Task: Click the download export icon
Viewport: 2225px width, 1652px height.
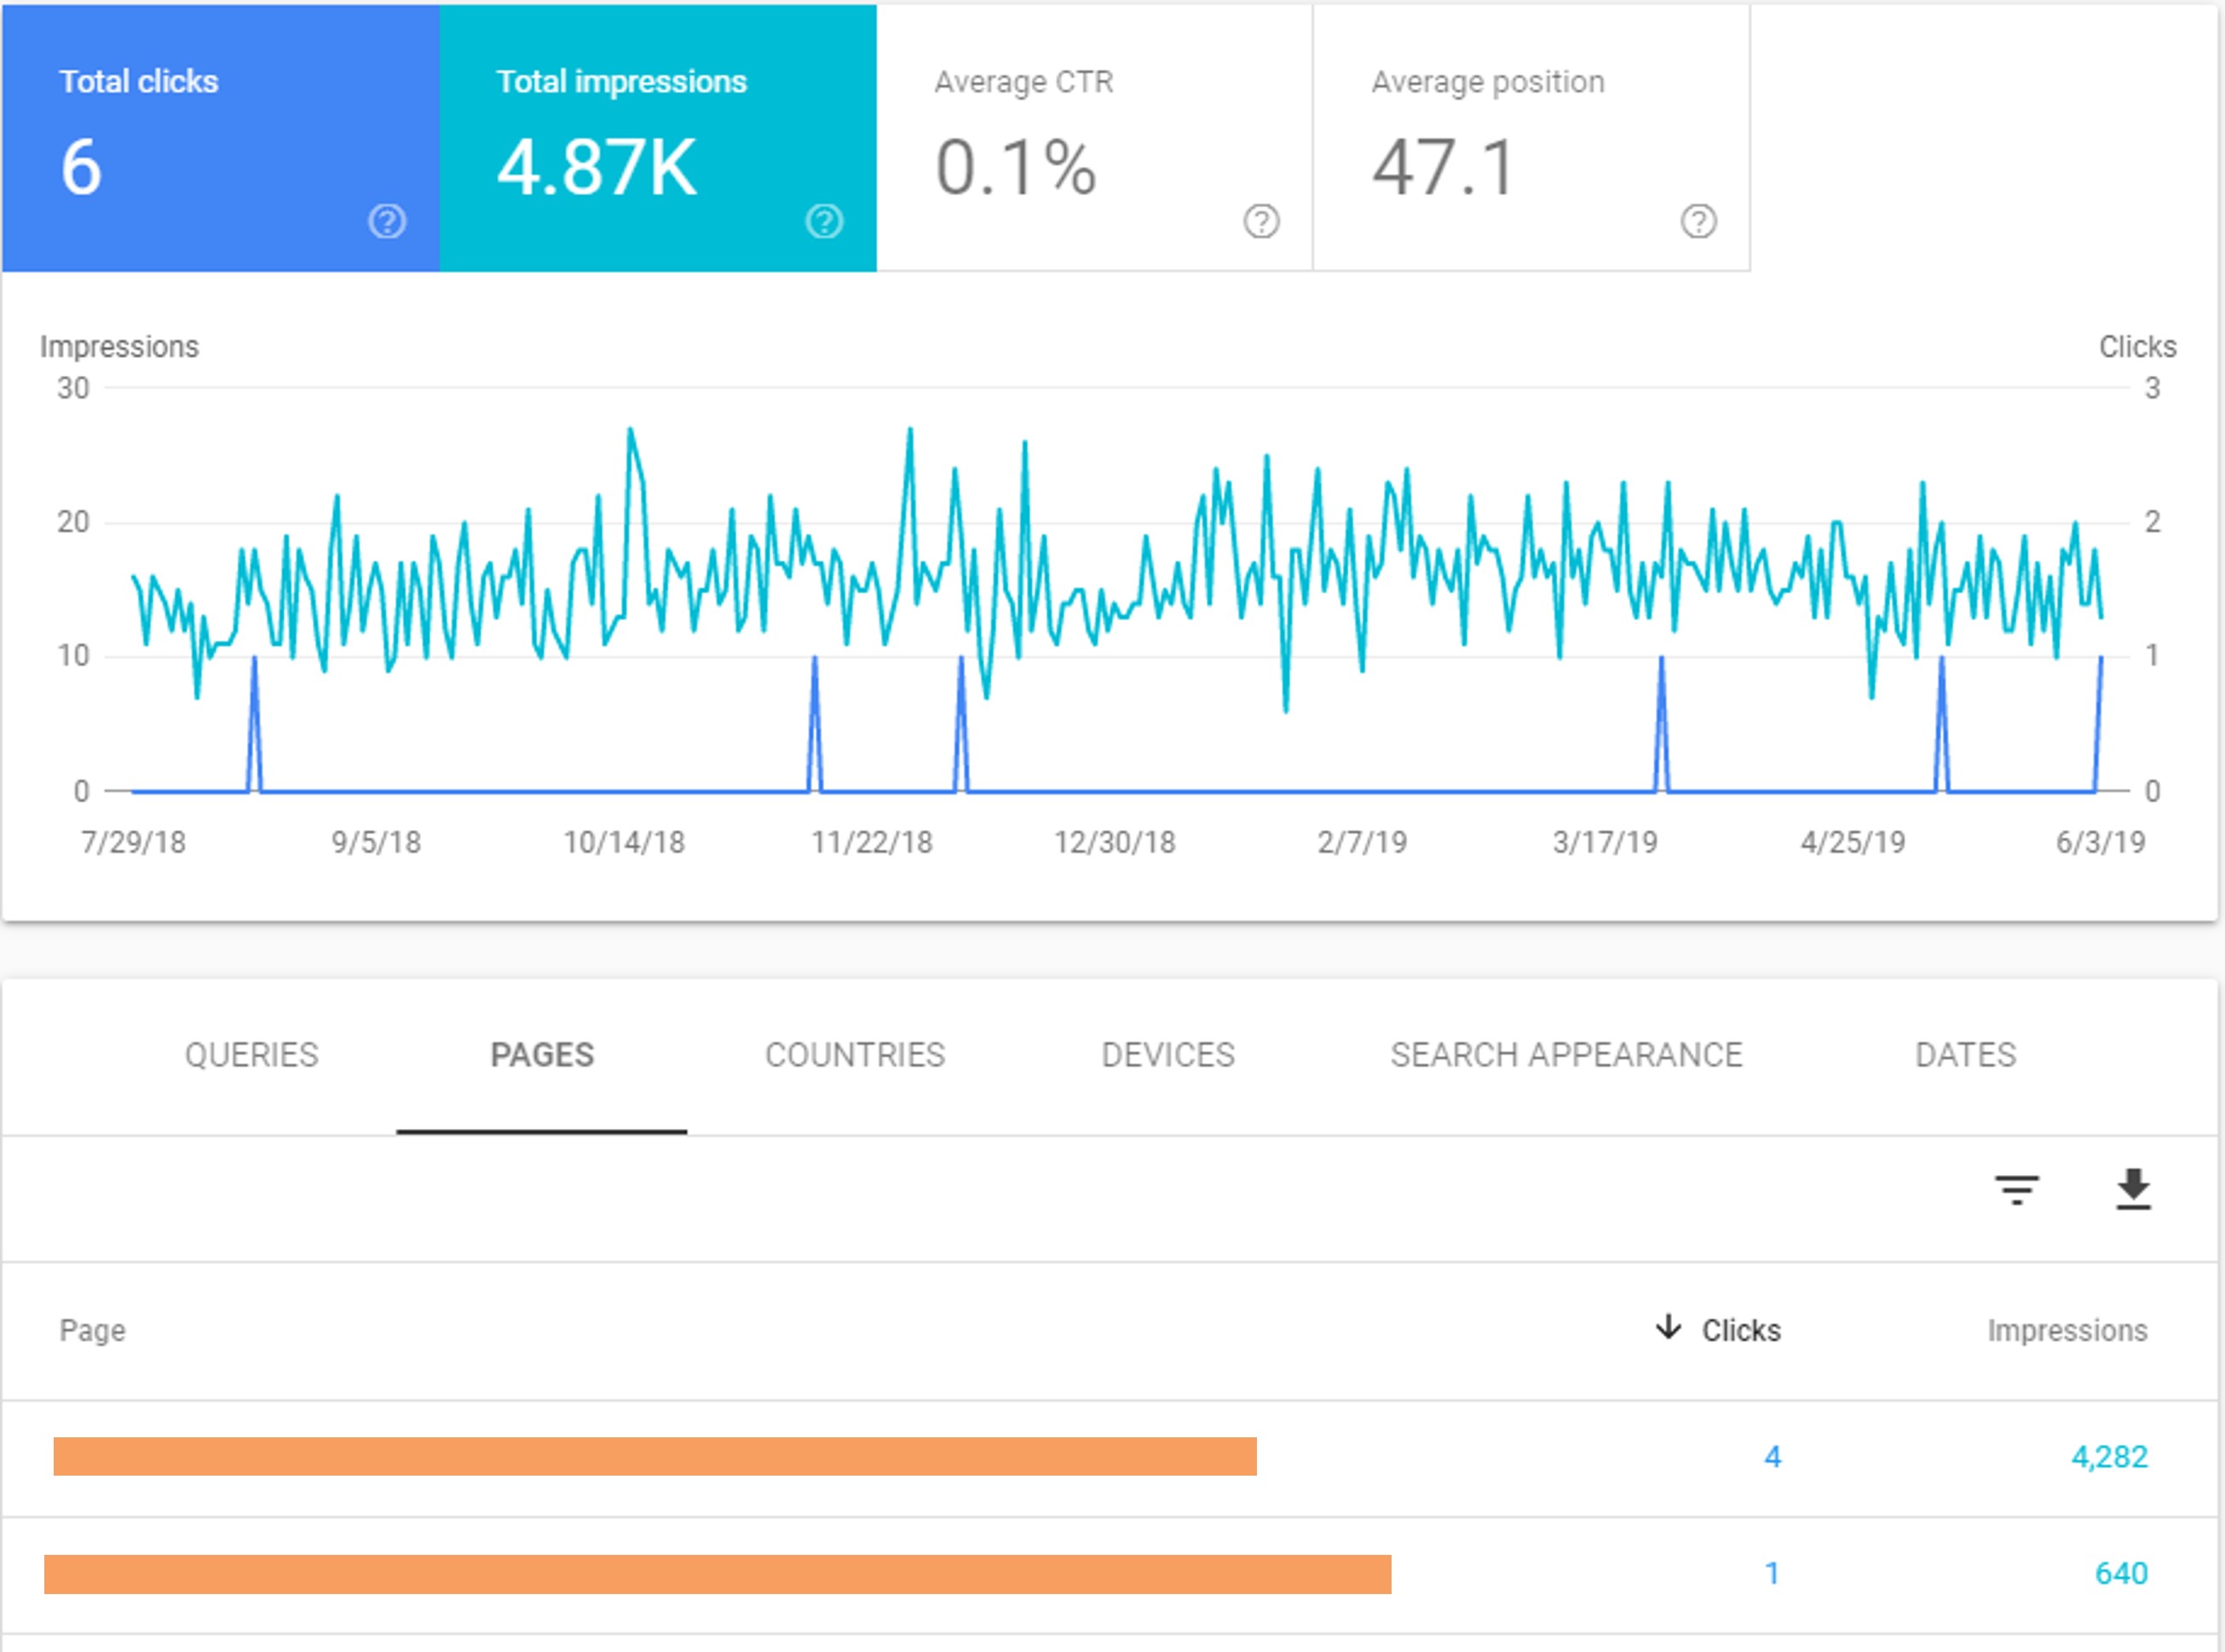Action: 2133,1190
